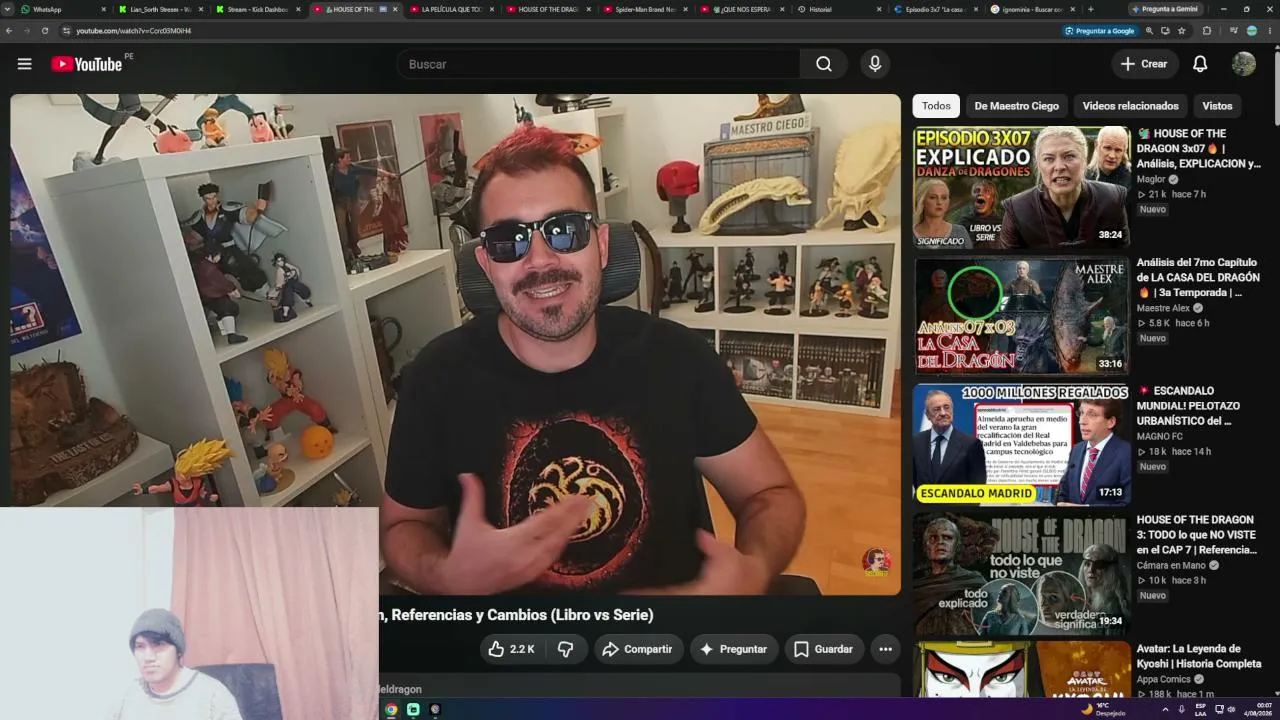This screenshot has width=1280, height=720.
Task: Select the Todos filter chip
Action: point(936,106)
